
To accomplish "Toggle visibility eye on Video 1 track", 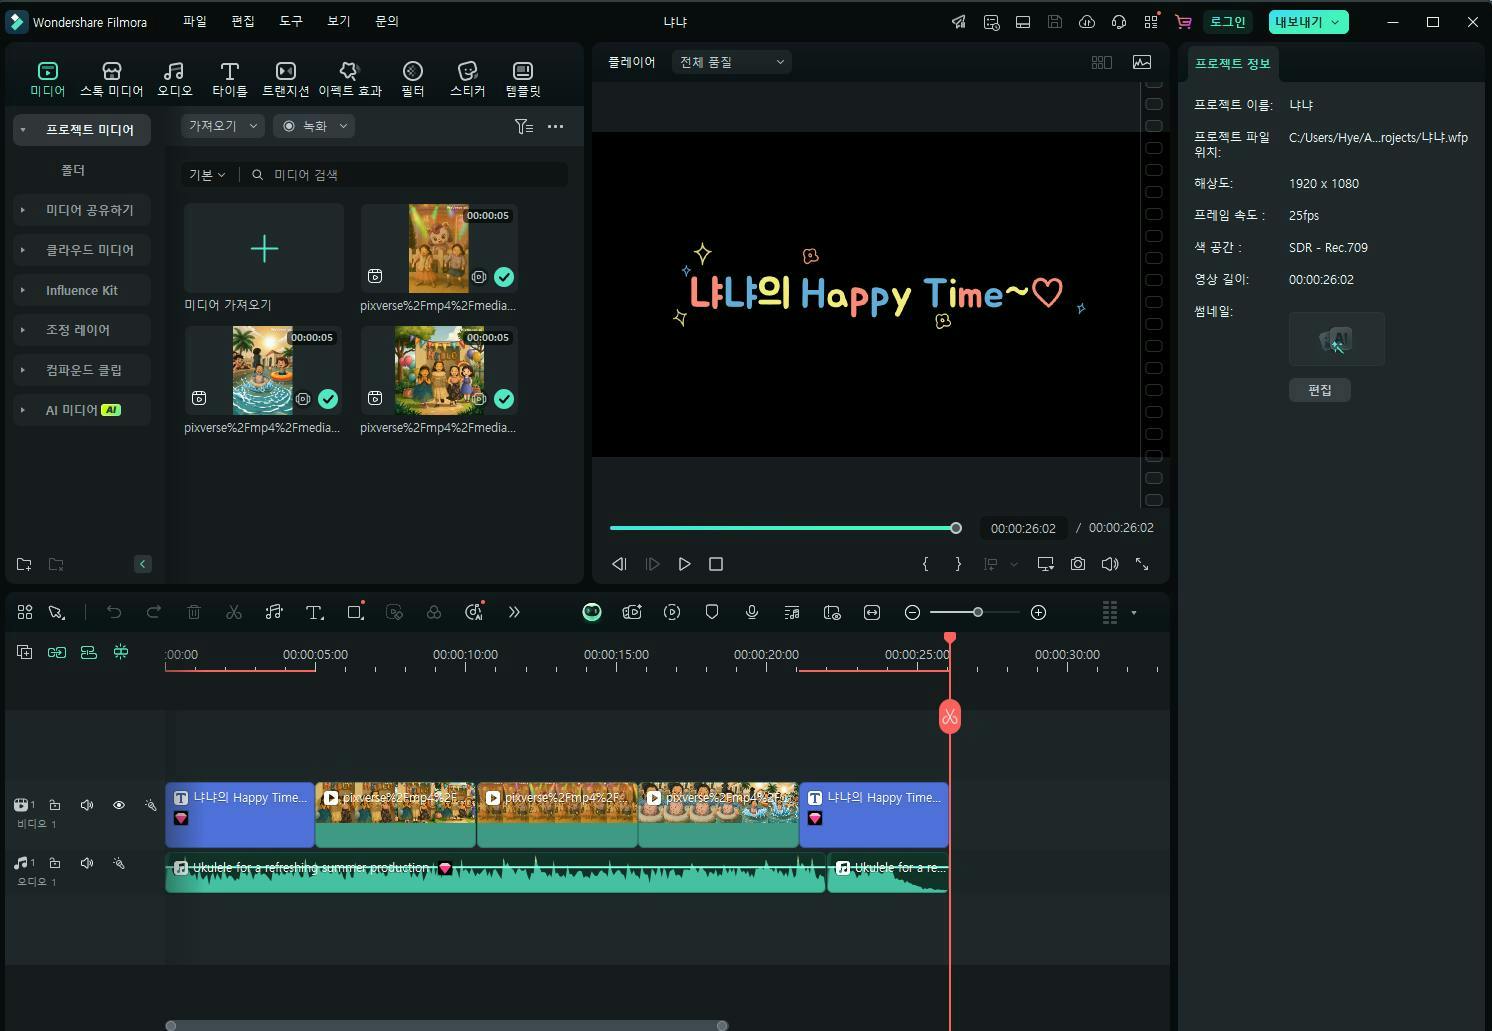I will point(119,805).
